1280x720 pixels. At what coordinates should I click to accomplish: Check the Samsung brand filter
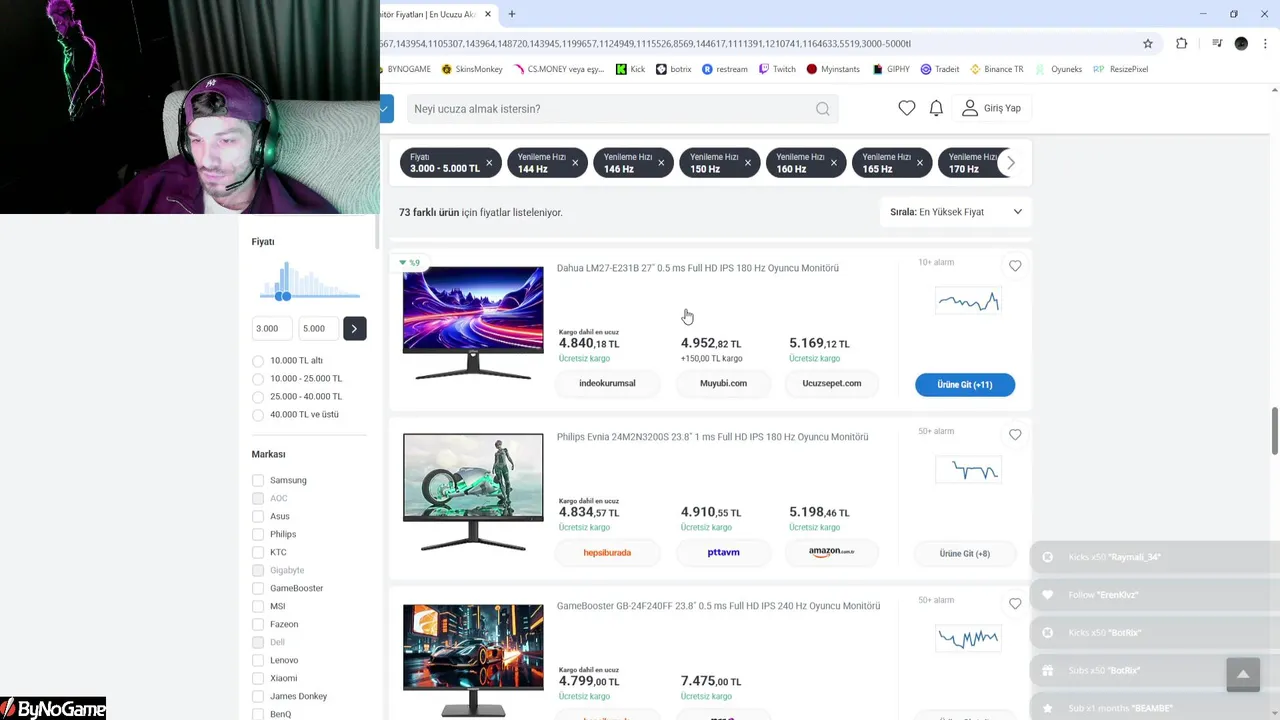258,480
